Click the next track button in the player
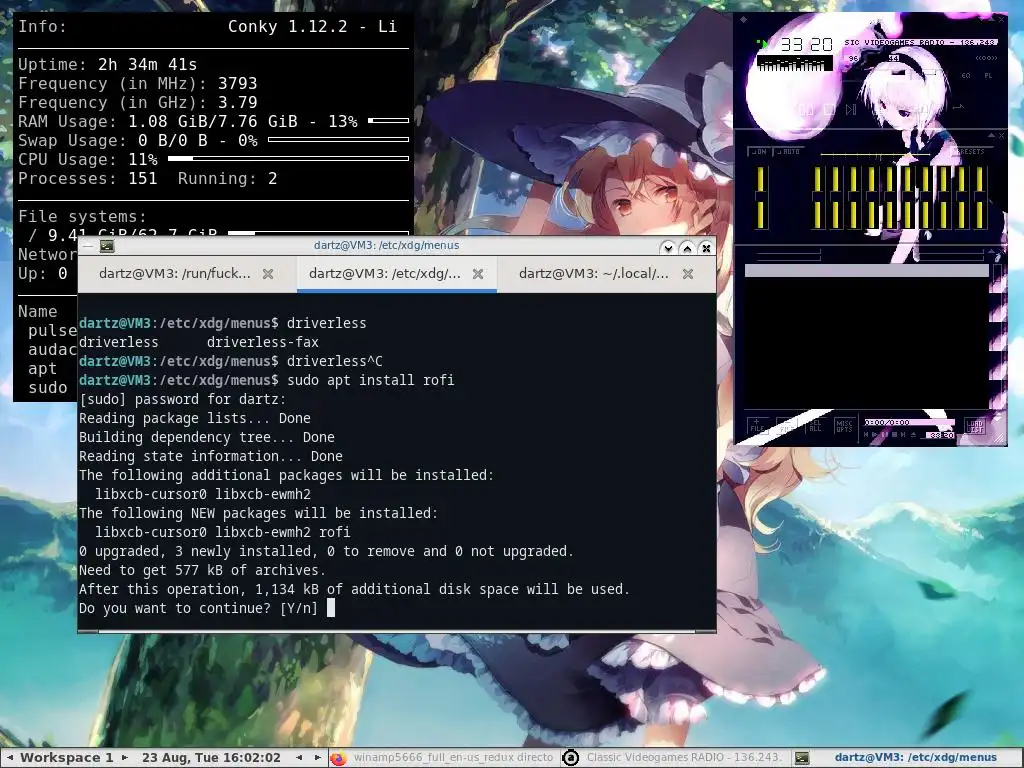The height and width of the screenshot is (768, 1024). [x=851, y=110]
